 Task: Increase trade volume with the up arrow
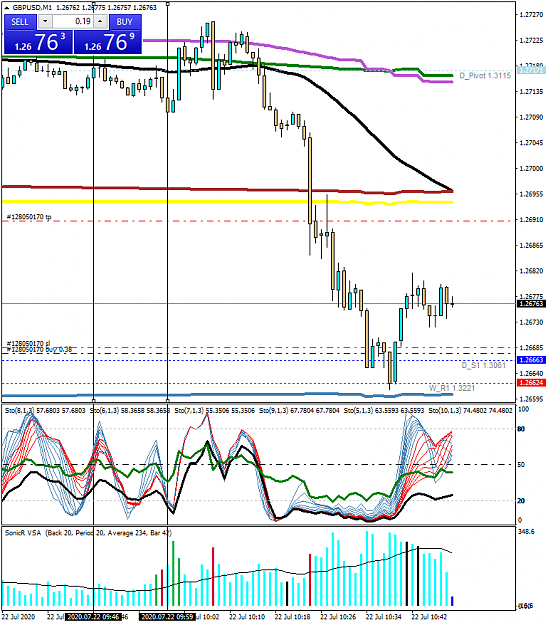(x=100, y=22)
